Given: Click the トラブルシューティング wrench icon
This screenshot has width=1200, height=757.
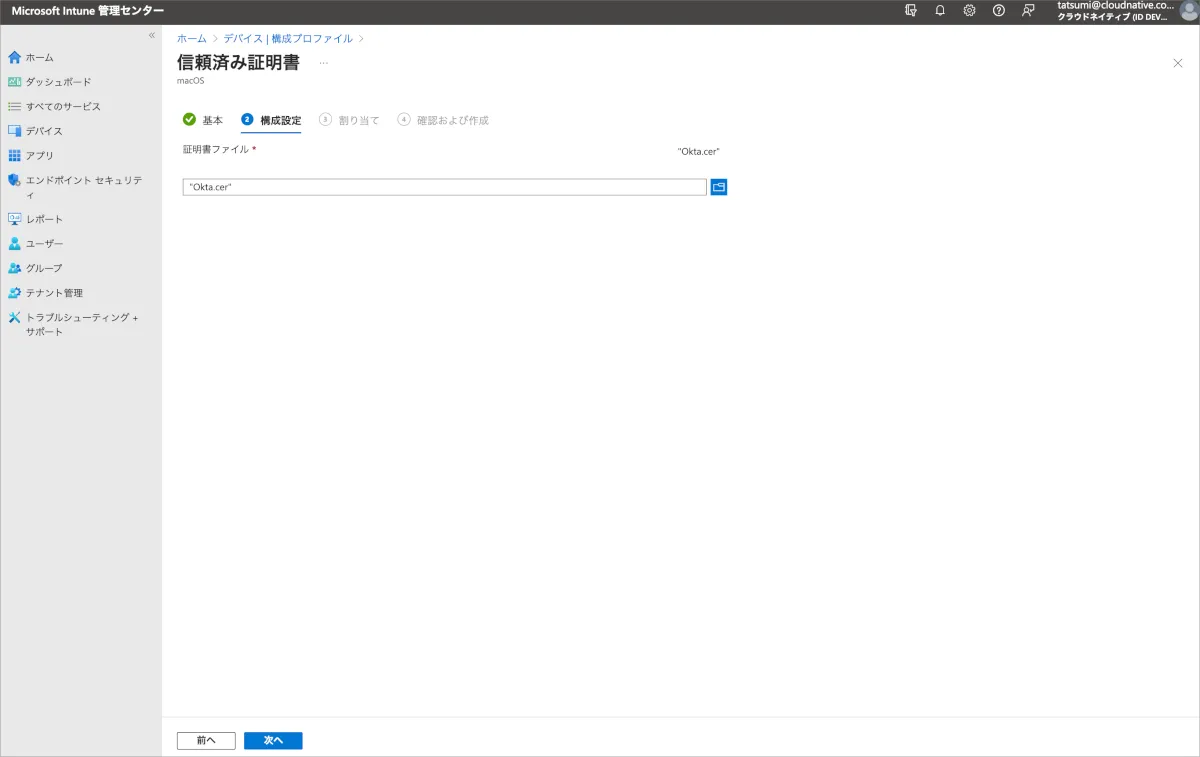Looking at the screenshot, I should click(14, 317).
